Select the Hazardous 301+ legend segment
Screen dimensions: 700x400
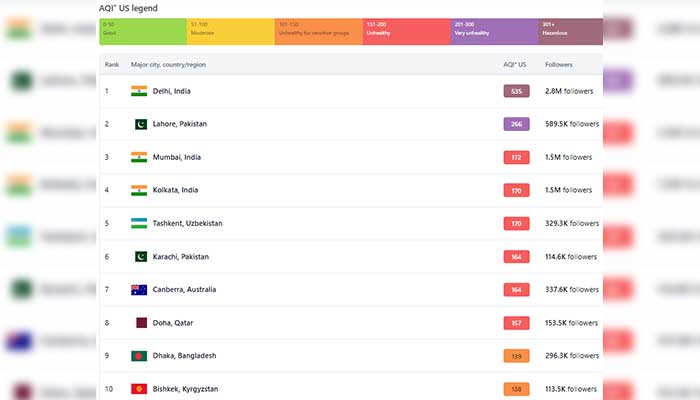pyautogui.click(x=570, y=31)
